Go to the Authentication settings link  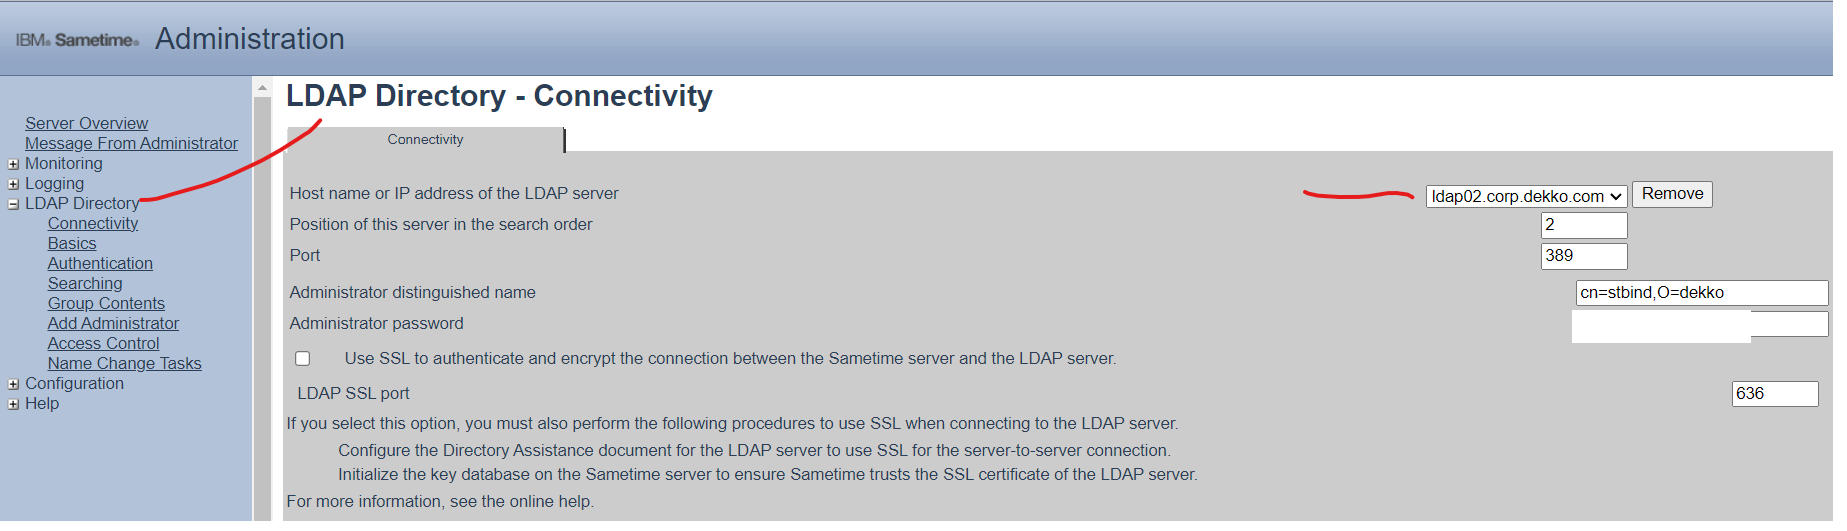(100, 263)
